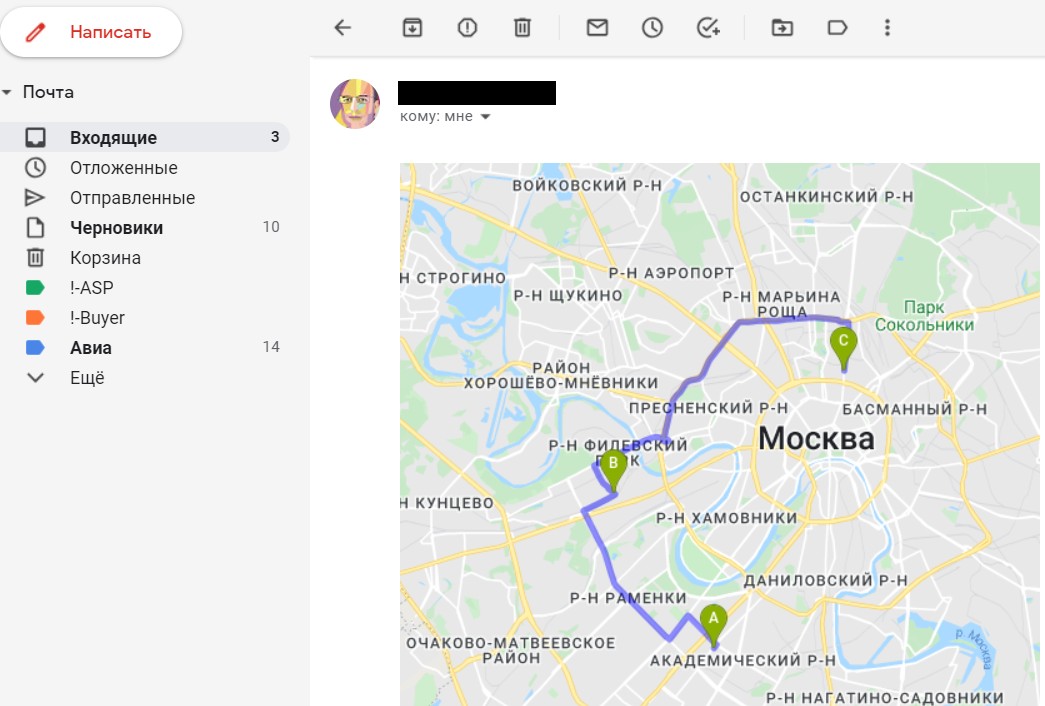Add message to tasks

pos(708,28)
